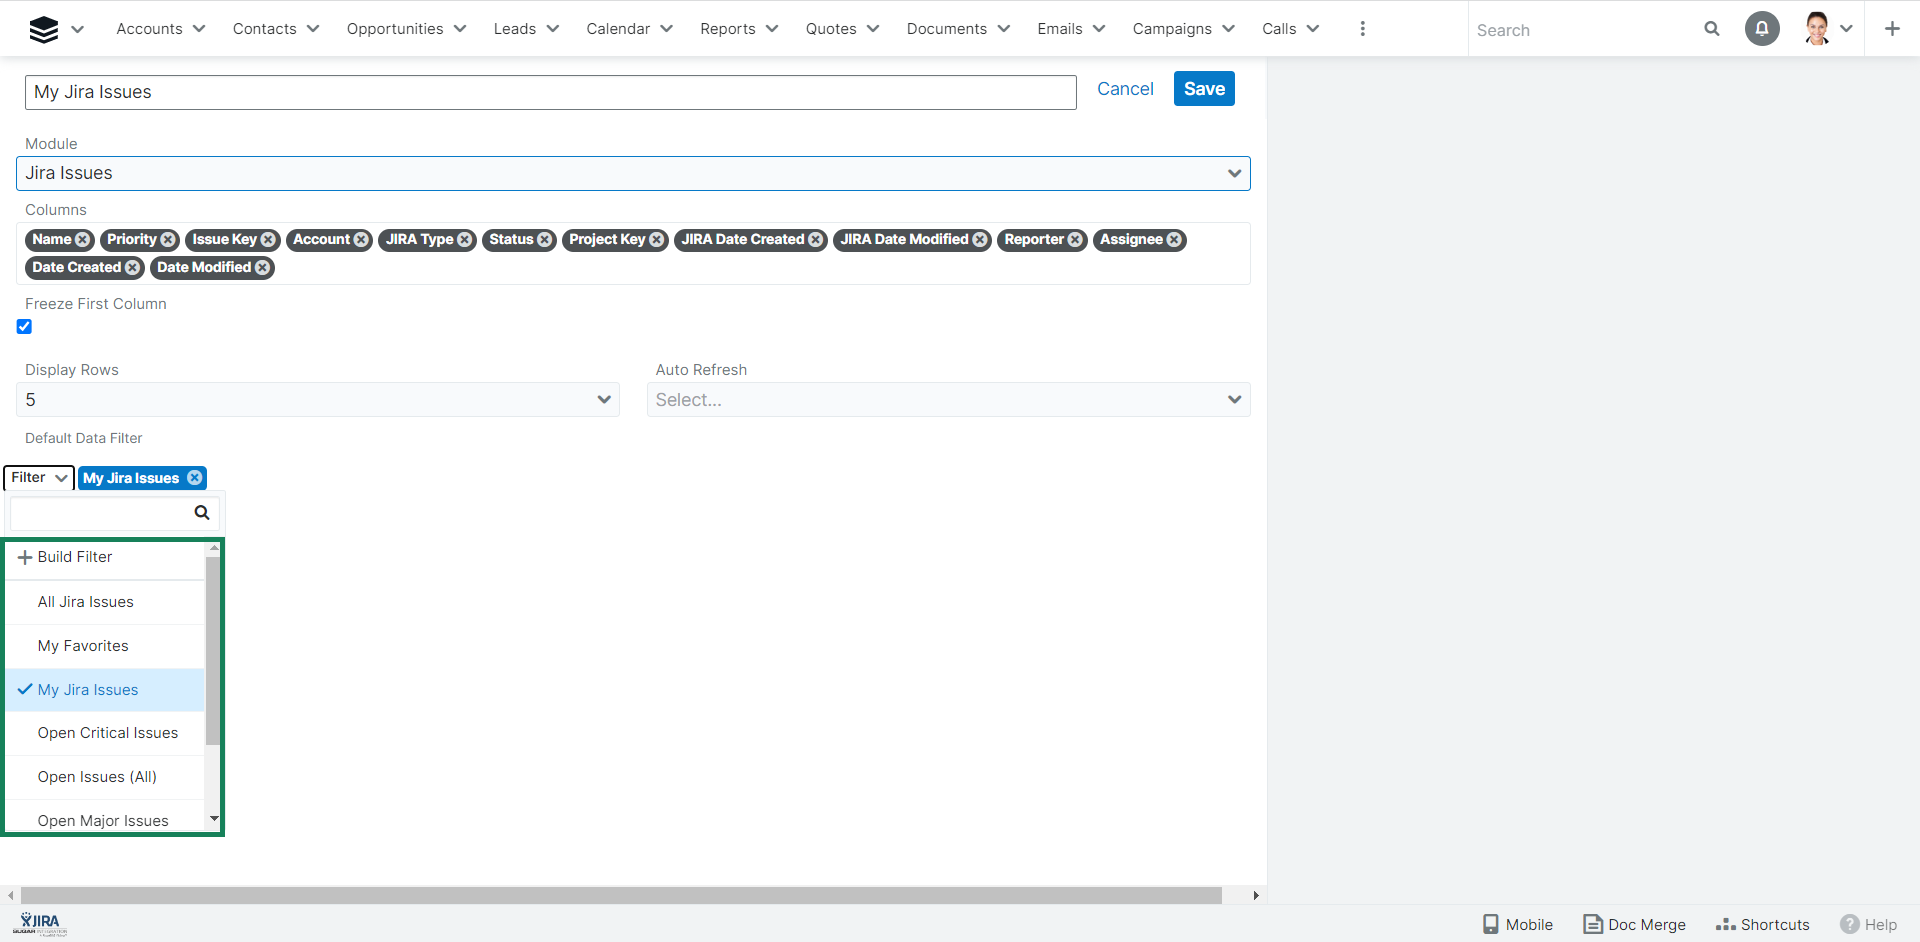
Task: Click the filter search magnifier icon
Action: tap(202, 513)
